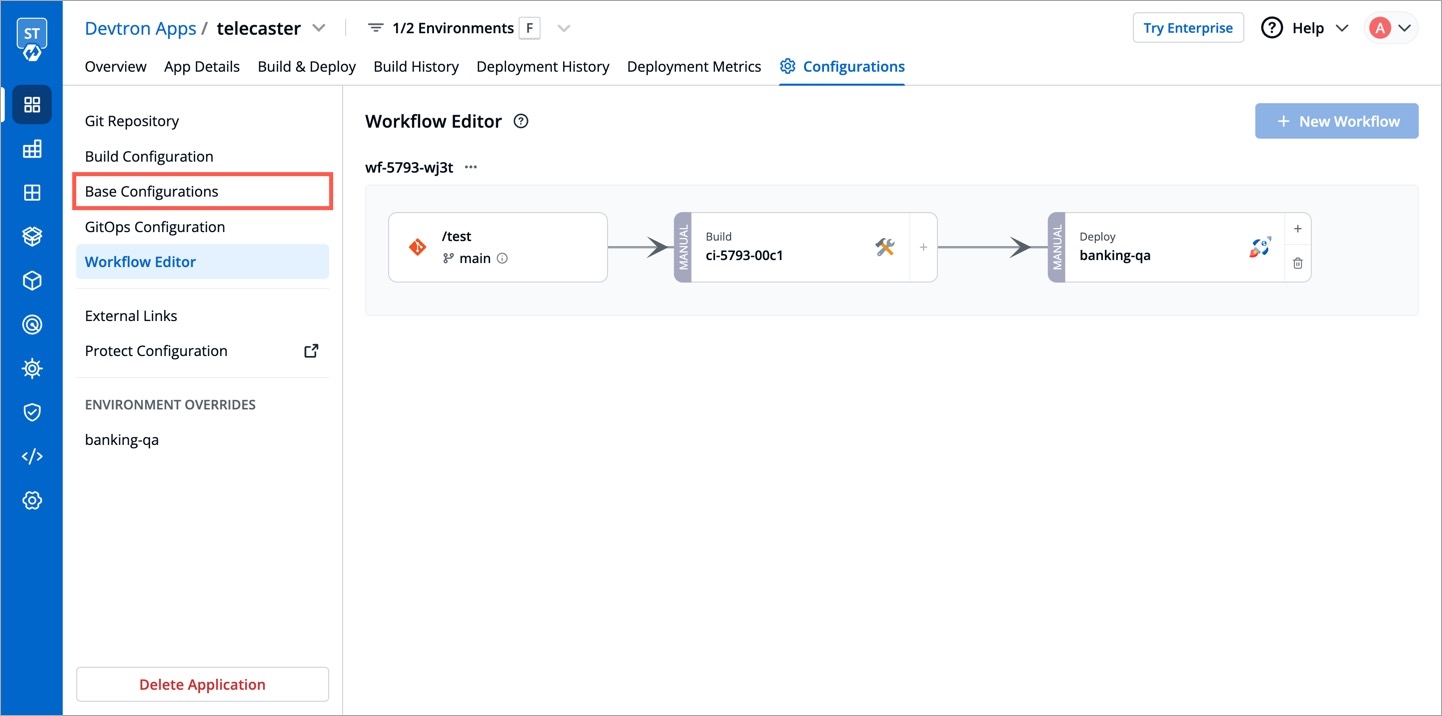Select the Deploy banking-qa pipeline node
This screenshot has height=716, width=1442.
(x=1160, y=247)
